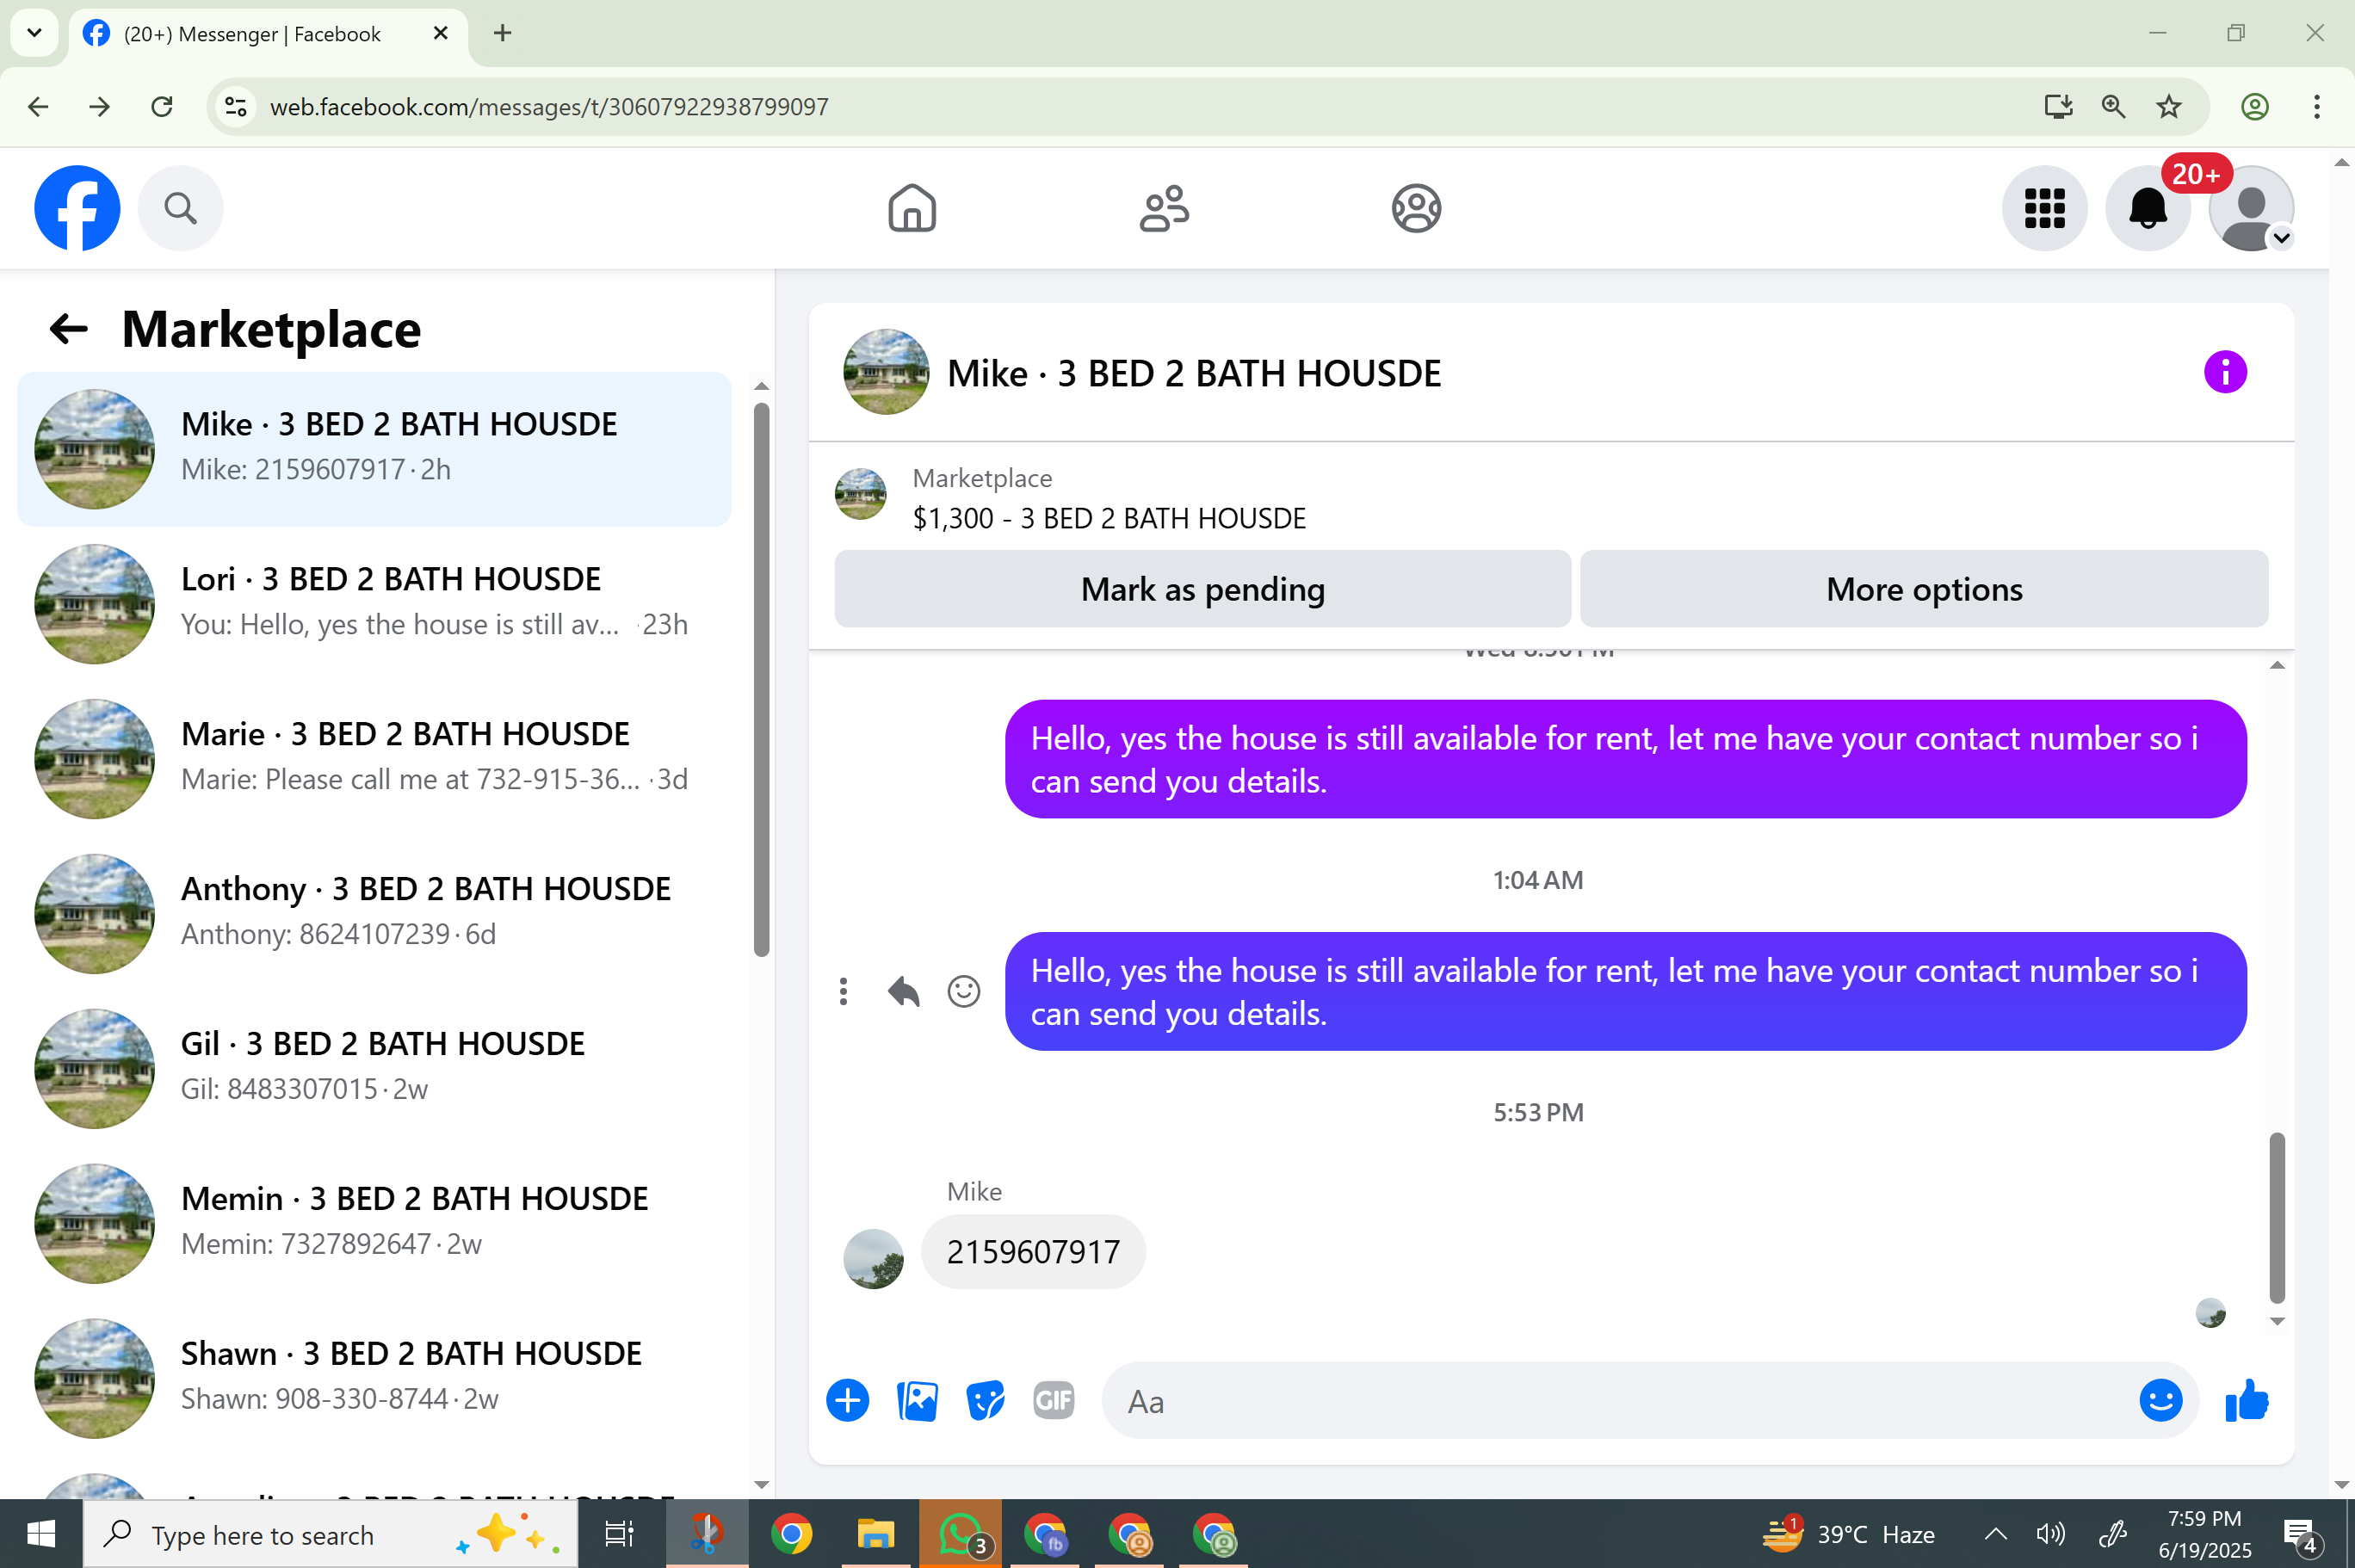Screen dimensions: 2355x1568
Task: Open the Chrome profile icon
Action: 2254,106
